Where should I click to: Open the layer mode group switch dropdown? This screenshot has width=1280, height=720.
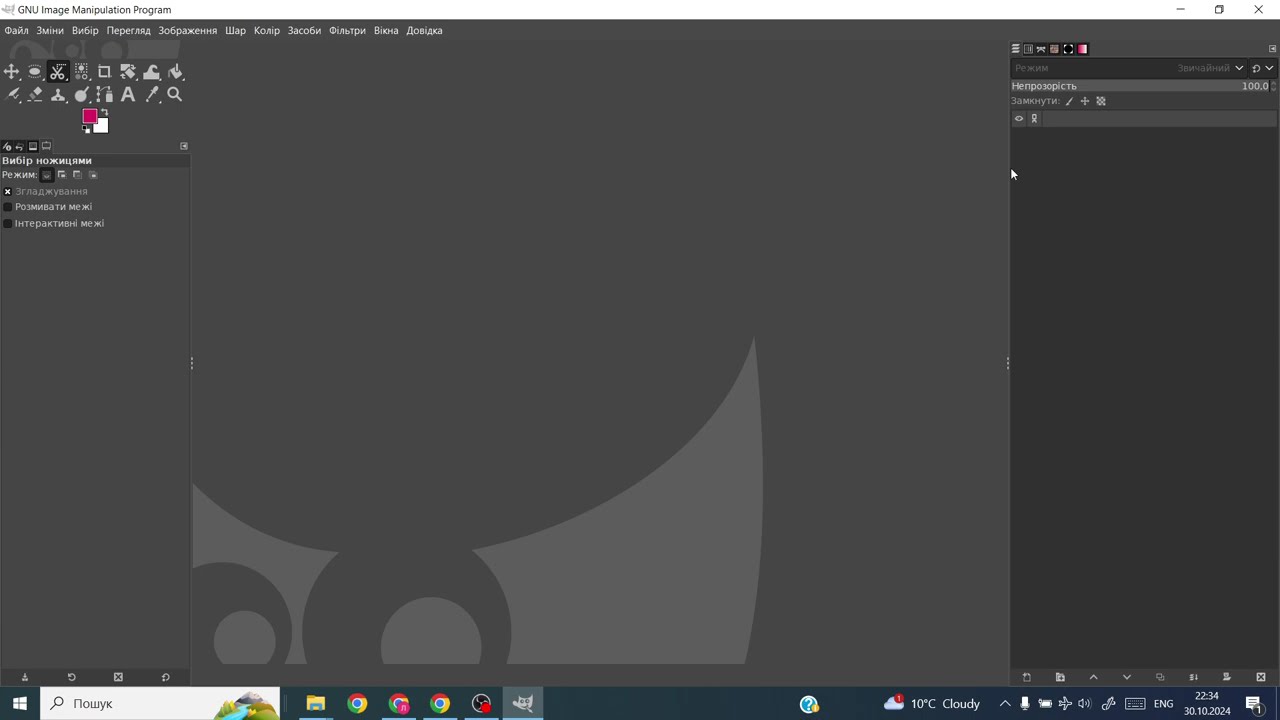[1263, 68]
